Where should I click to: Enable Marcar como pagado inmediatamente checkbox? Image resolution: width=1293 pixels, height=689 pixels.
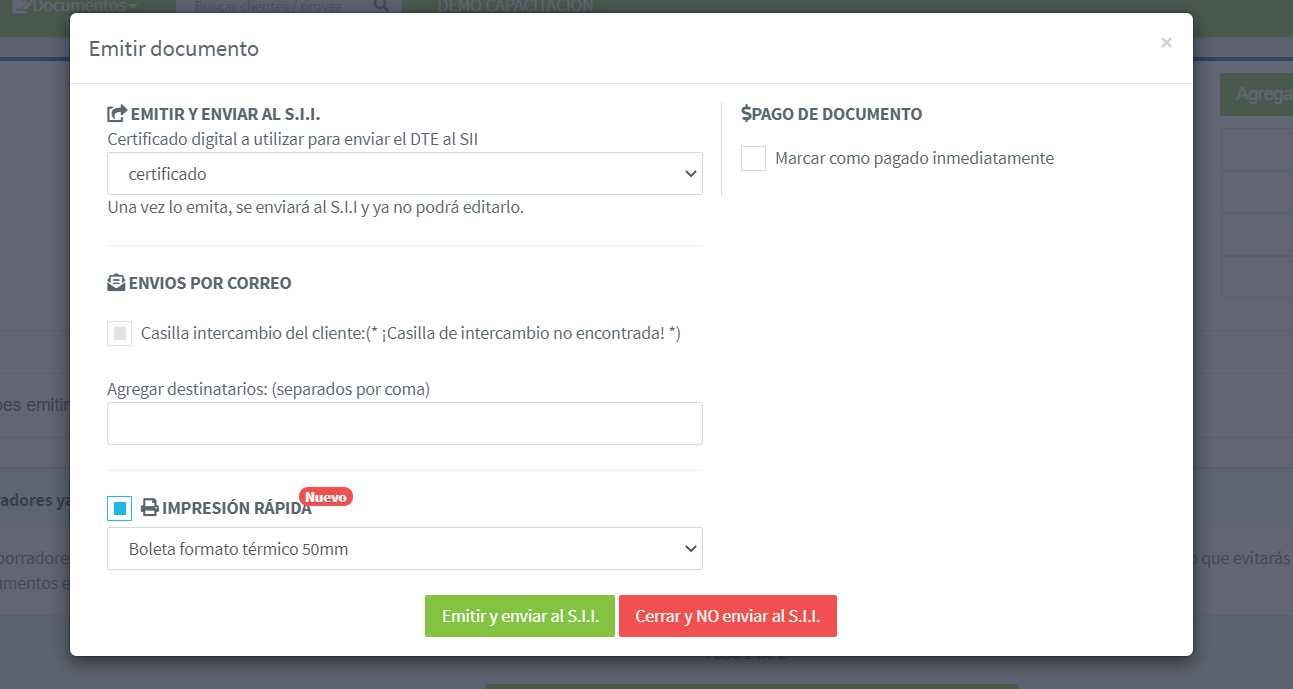754,159
